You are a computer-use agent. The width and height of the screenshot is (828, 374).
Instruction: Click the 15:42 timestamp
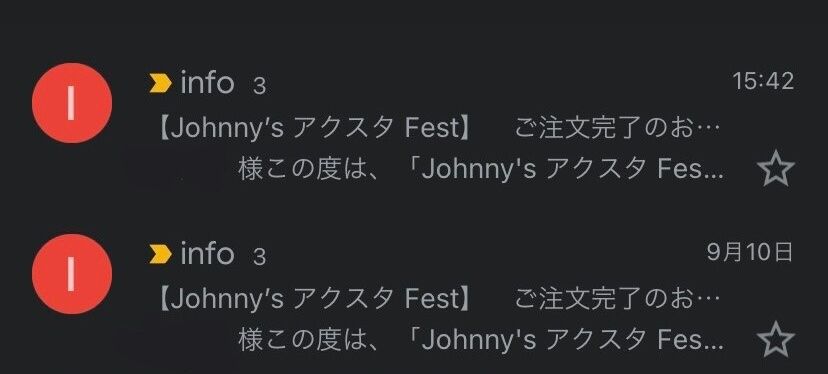coord(763,81)
